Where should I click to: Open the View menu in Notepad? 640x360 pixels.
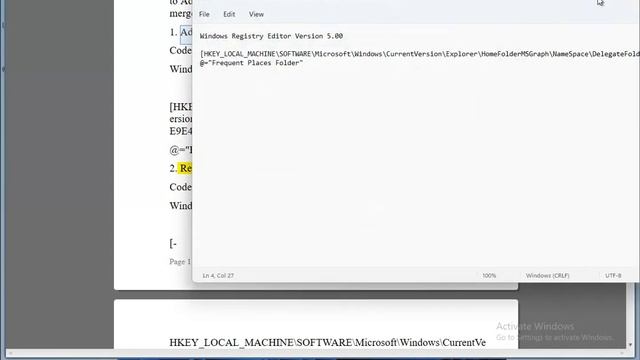pos(256,14)
